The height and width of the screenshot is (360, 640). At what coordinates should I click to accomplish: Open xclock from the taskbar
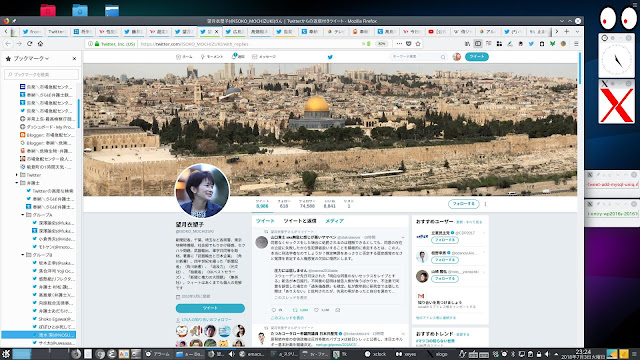(376, 354)
